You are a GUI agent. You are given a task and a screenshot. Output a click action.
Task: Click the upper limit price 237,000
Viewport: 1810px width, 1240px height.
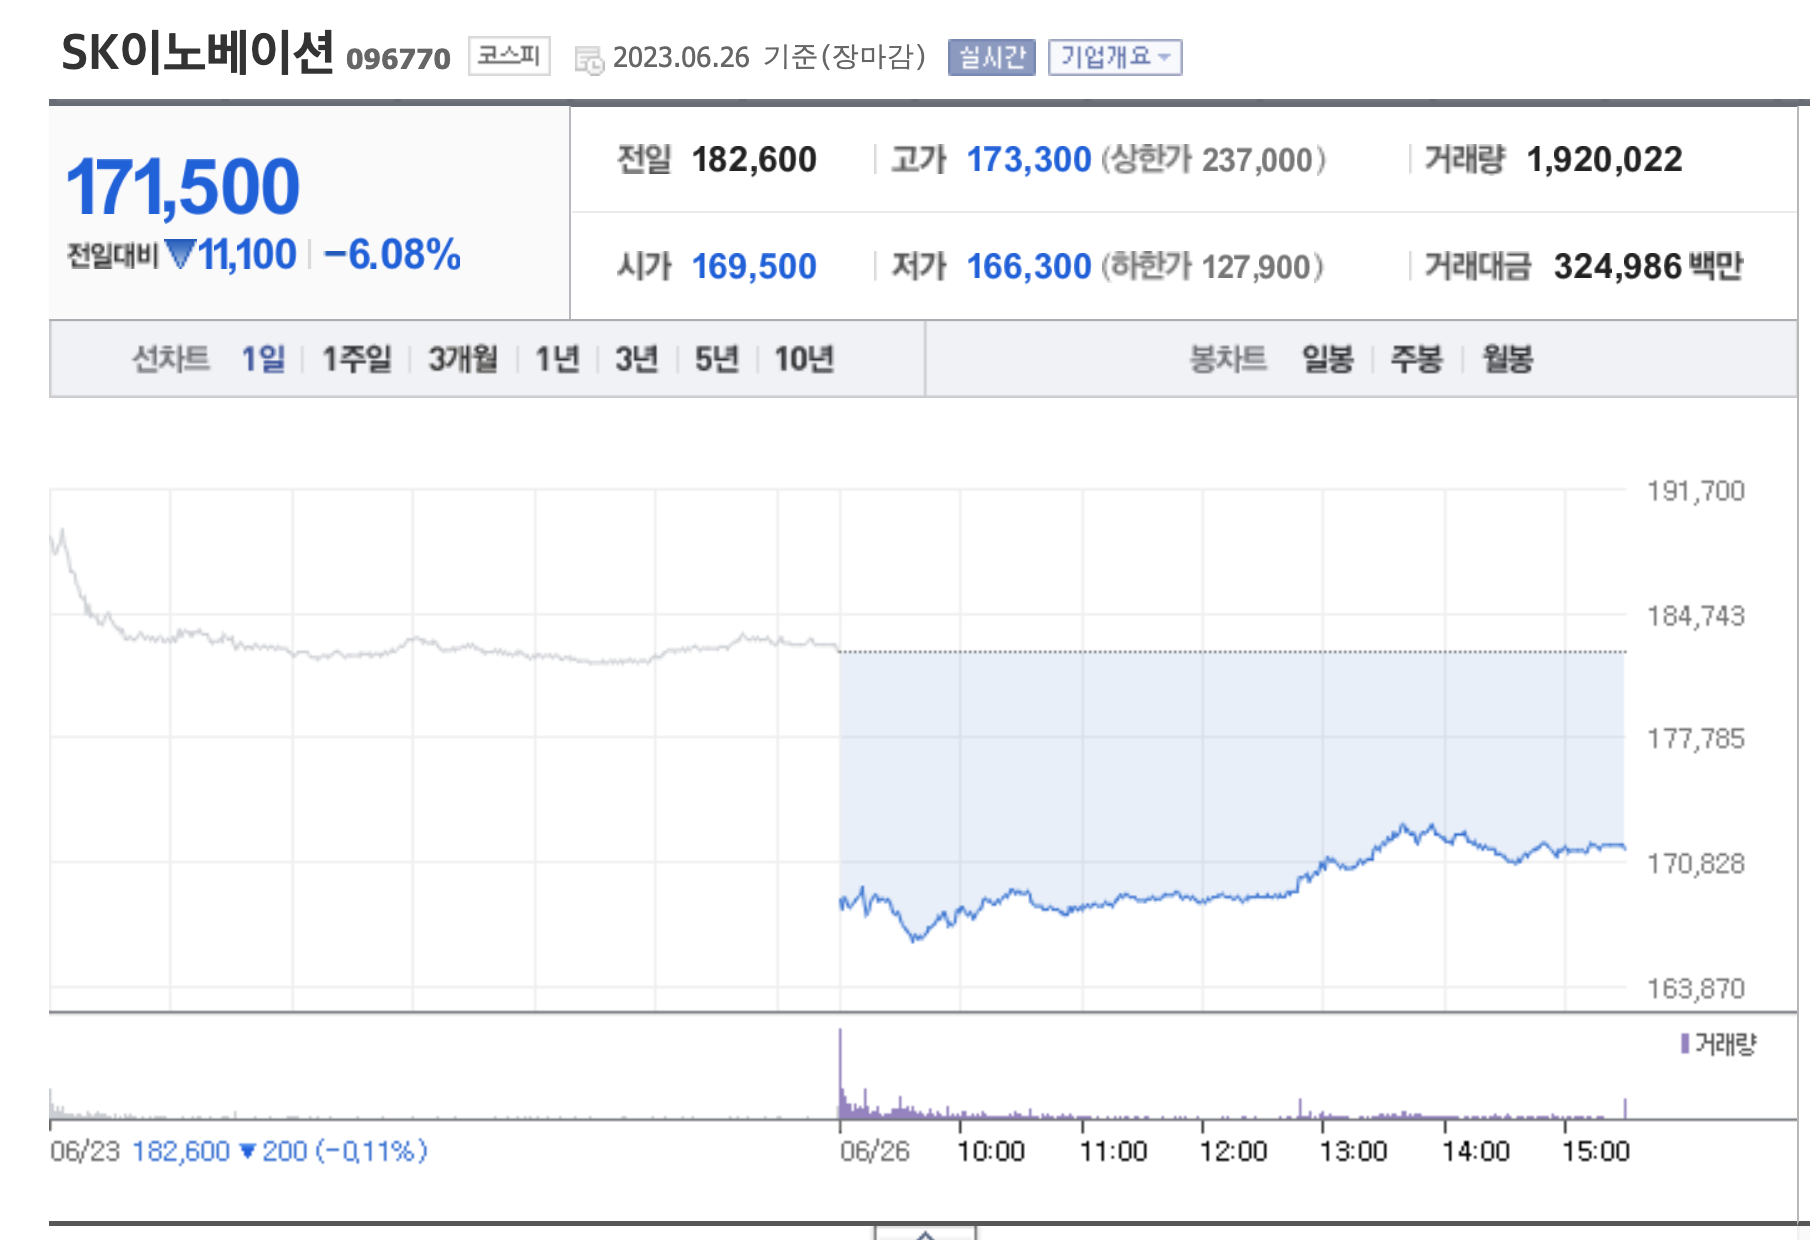tap(1256, 160)
